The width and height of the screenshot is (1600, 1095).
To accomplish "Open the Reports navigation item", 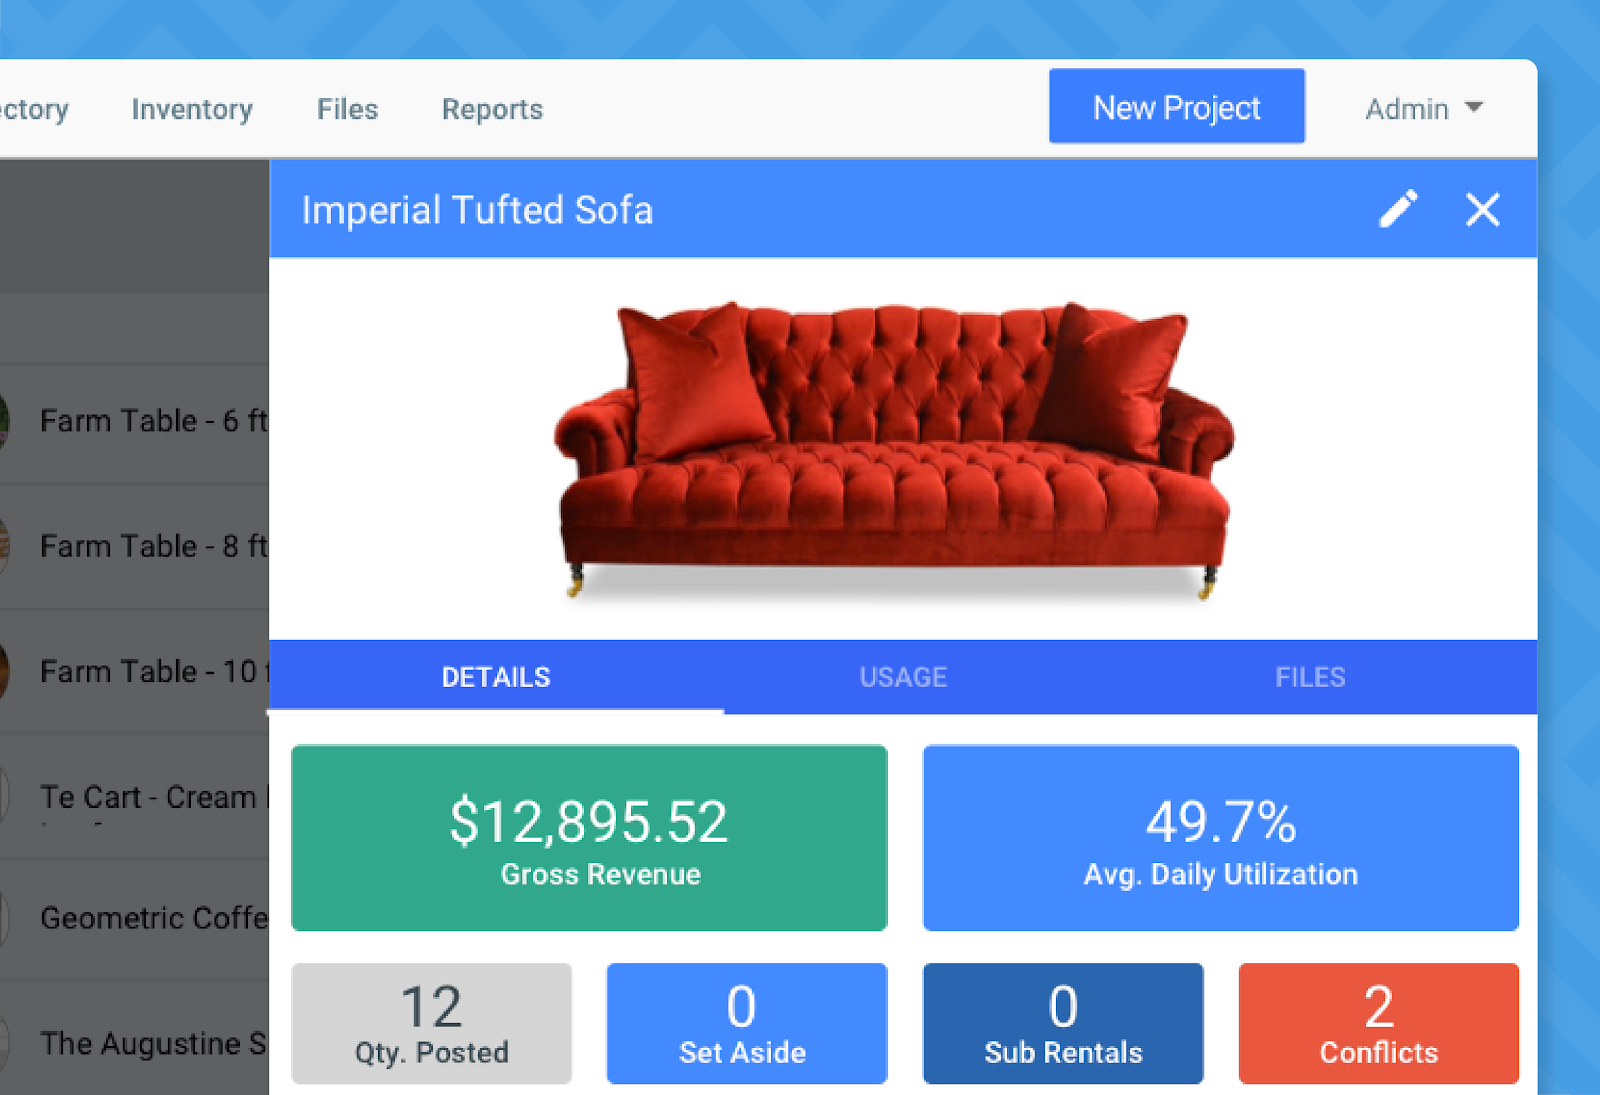I will [x=492, y=109].
